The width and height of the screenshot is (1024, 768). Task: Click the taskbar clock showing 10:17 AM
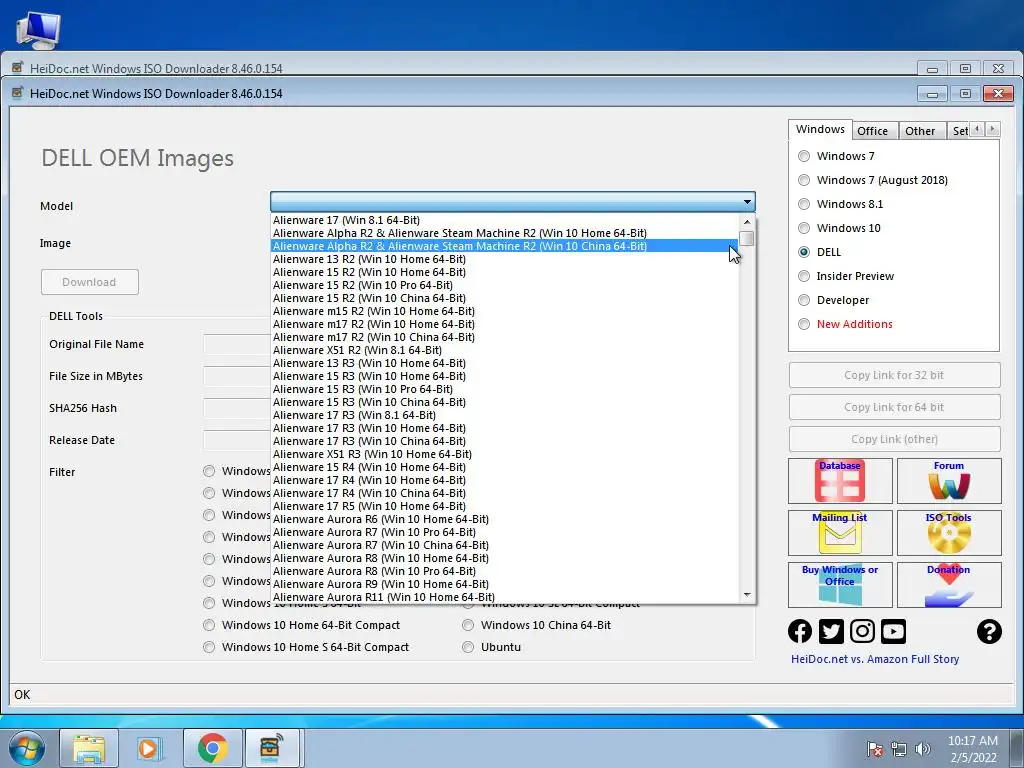click(972, 749)
